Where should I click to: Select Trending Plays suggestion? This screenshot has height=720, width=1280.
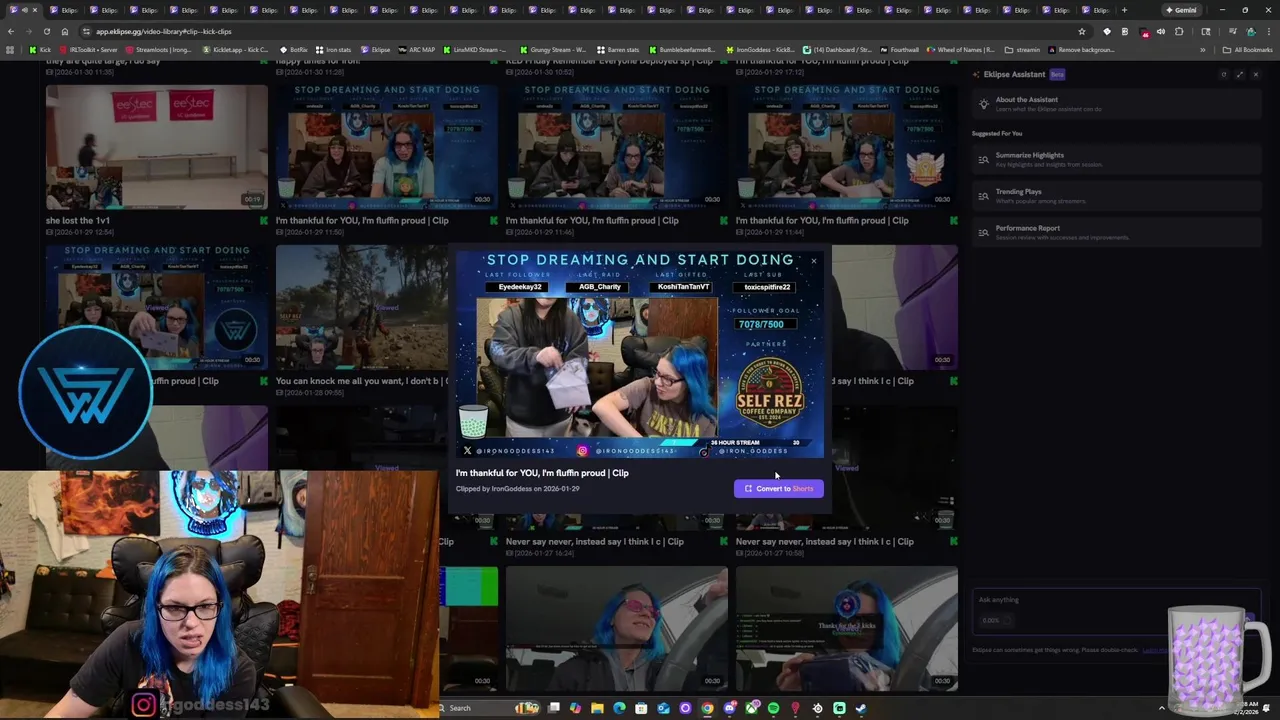coord(1115,196)
